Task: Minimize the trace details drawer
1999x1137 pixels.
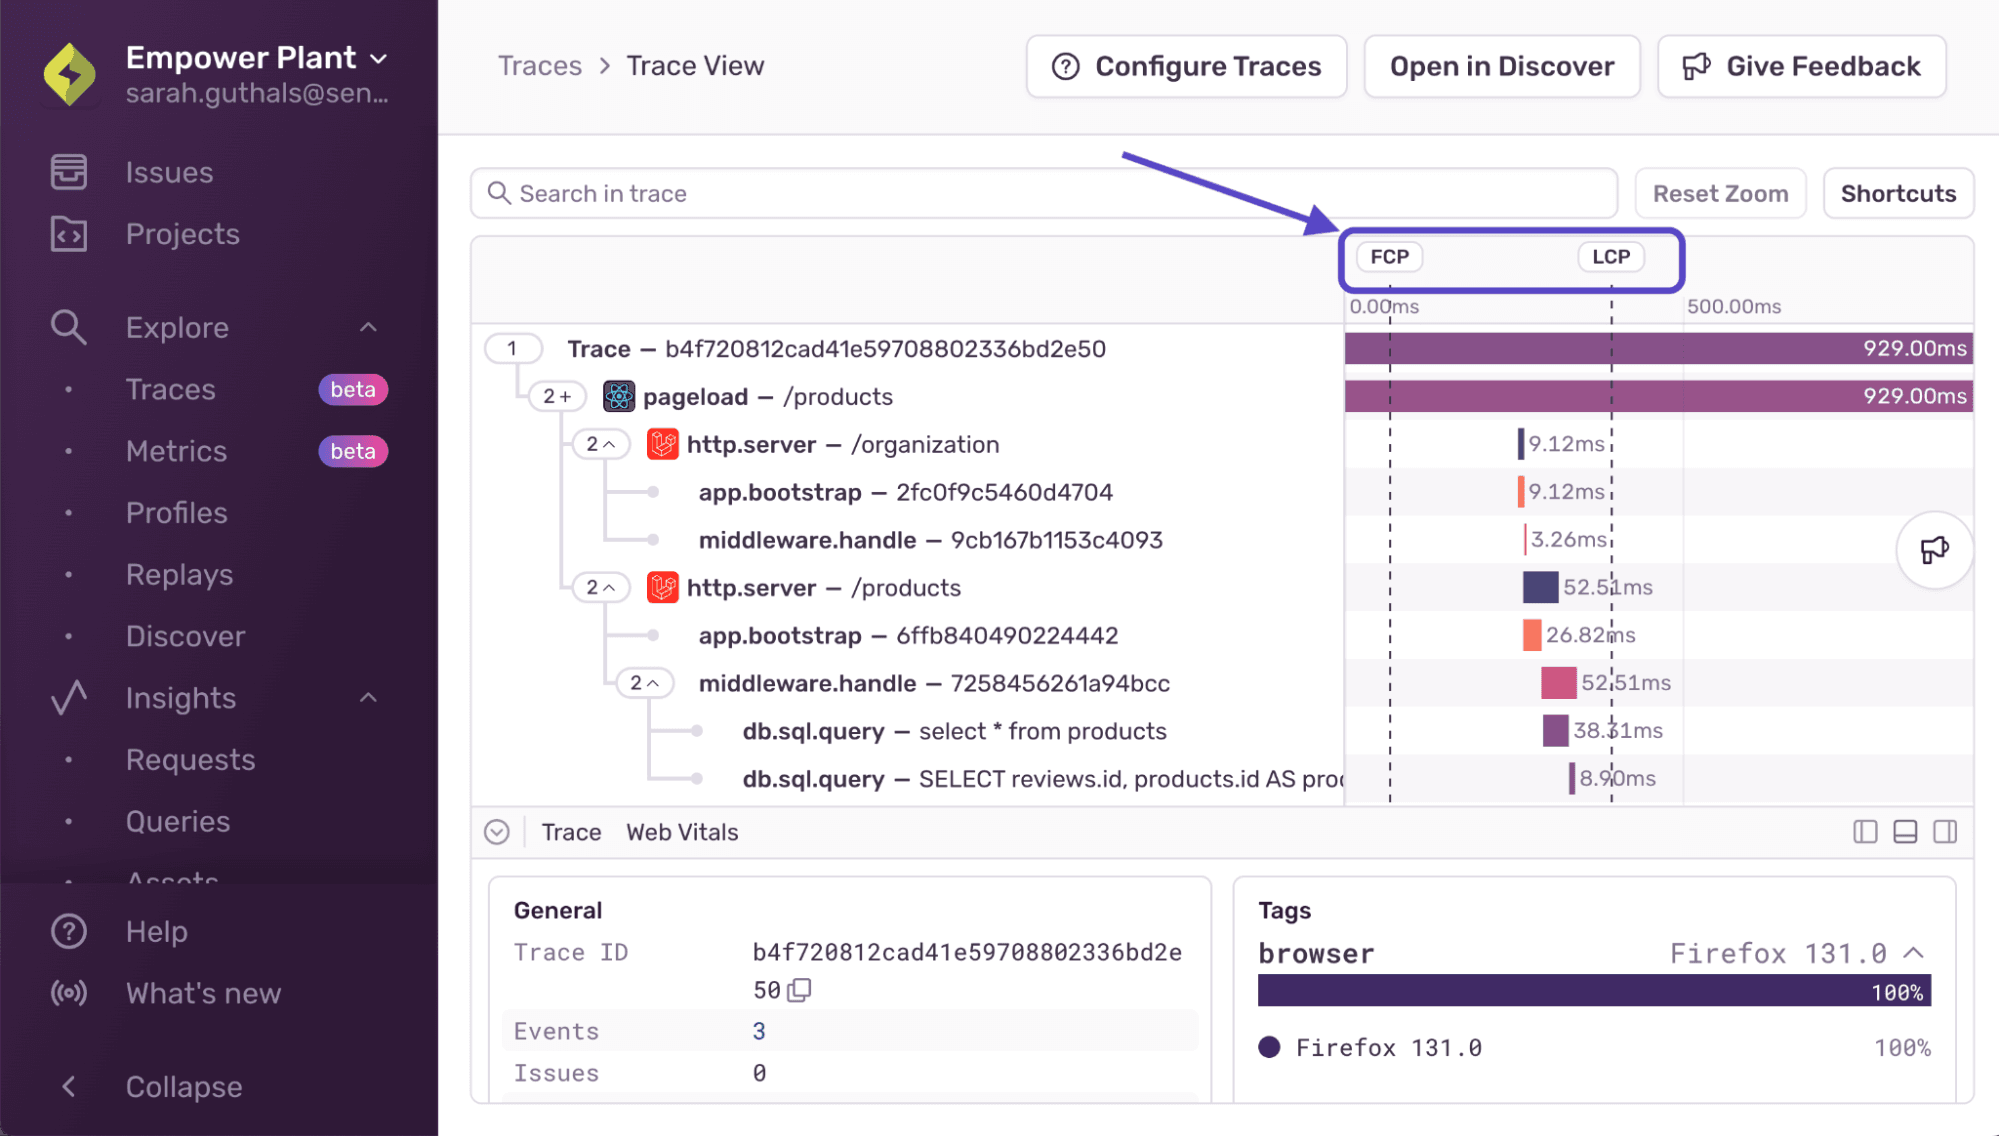Action: pos(497,832)
